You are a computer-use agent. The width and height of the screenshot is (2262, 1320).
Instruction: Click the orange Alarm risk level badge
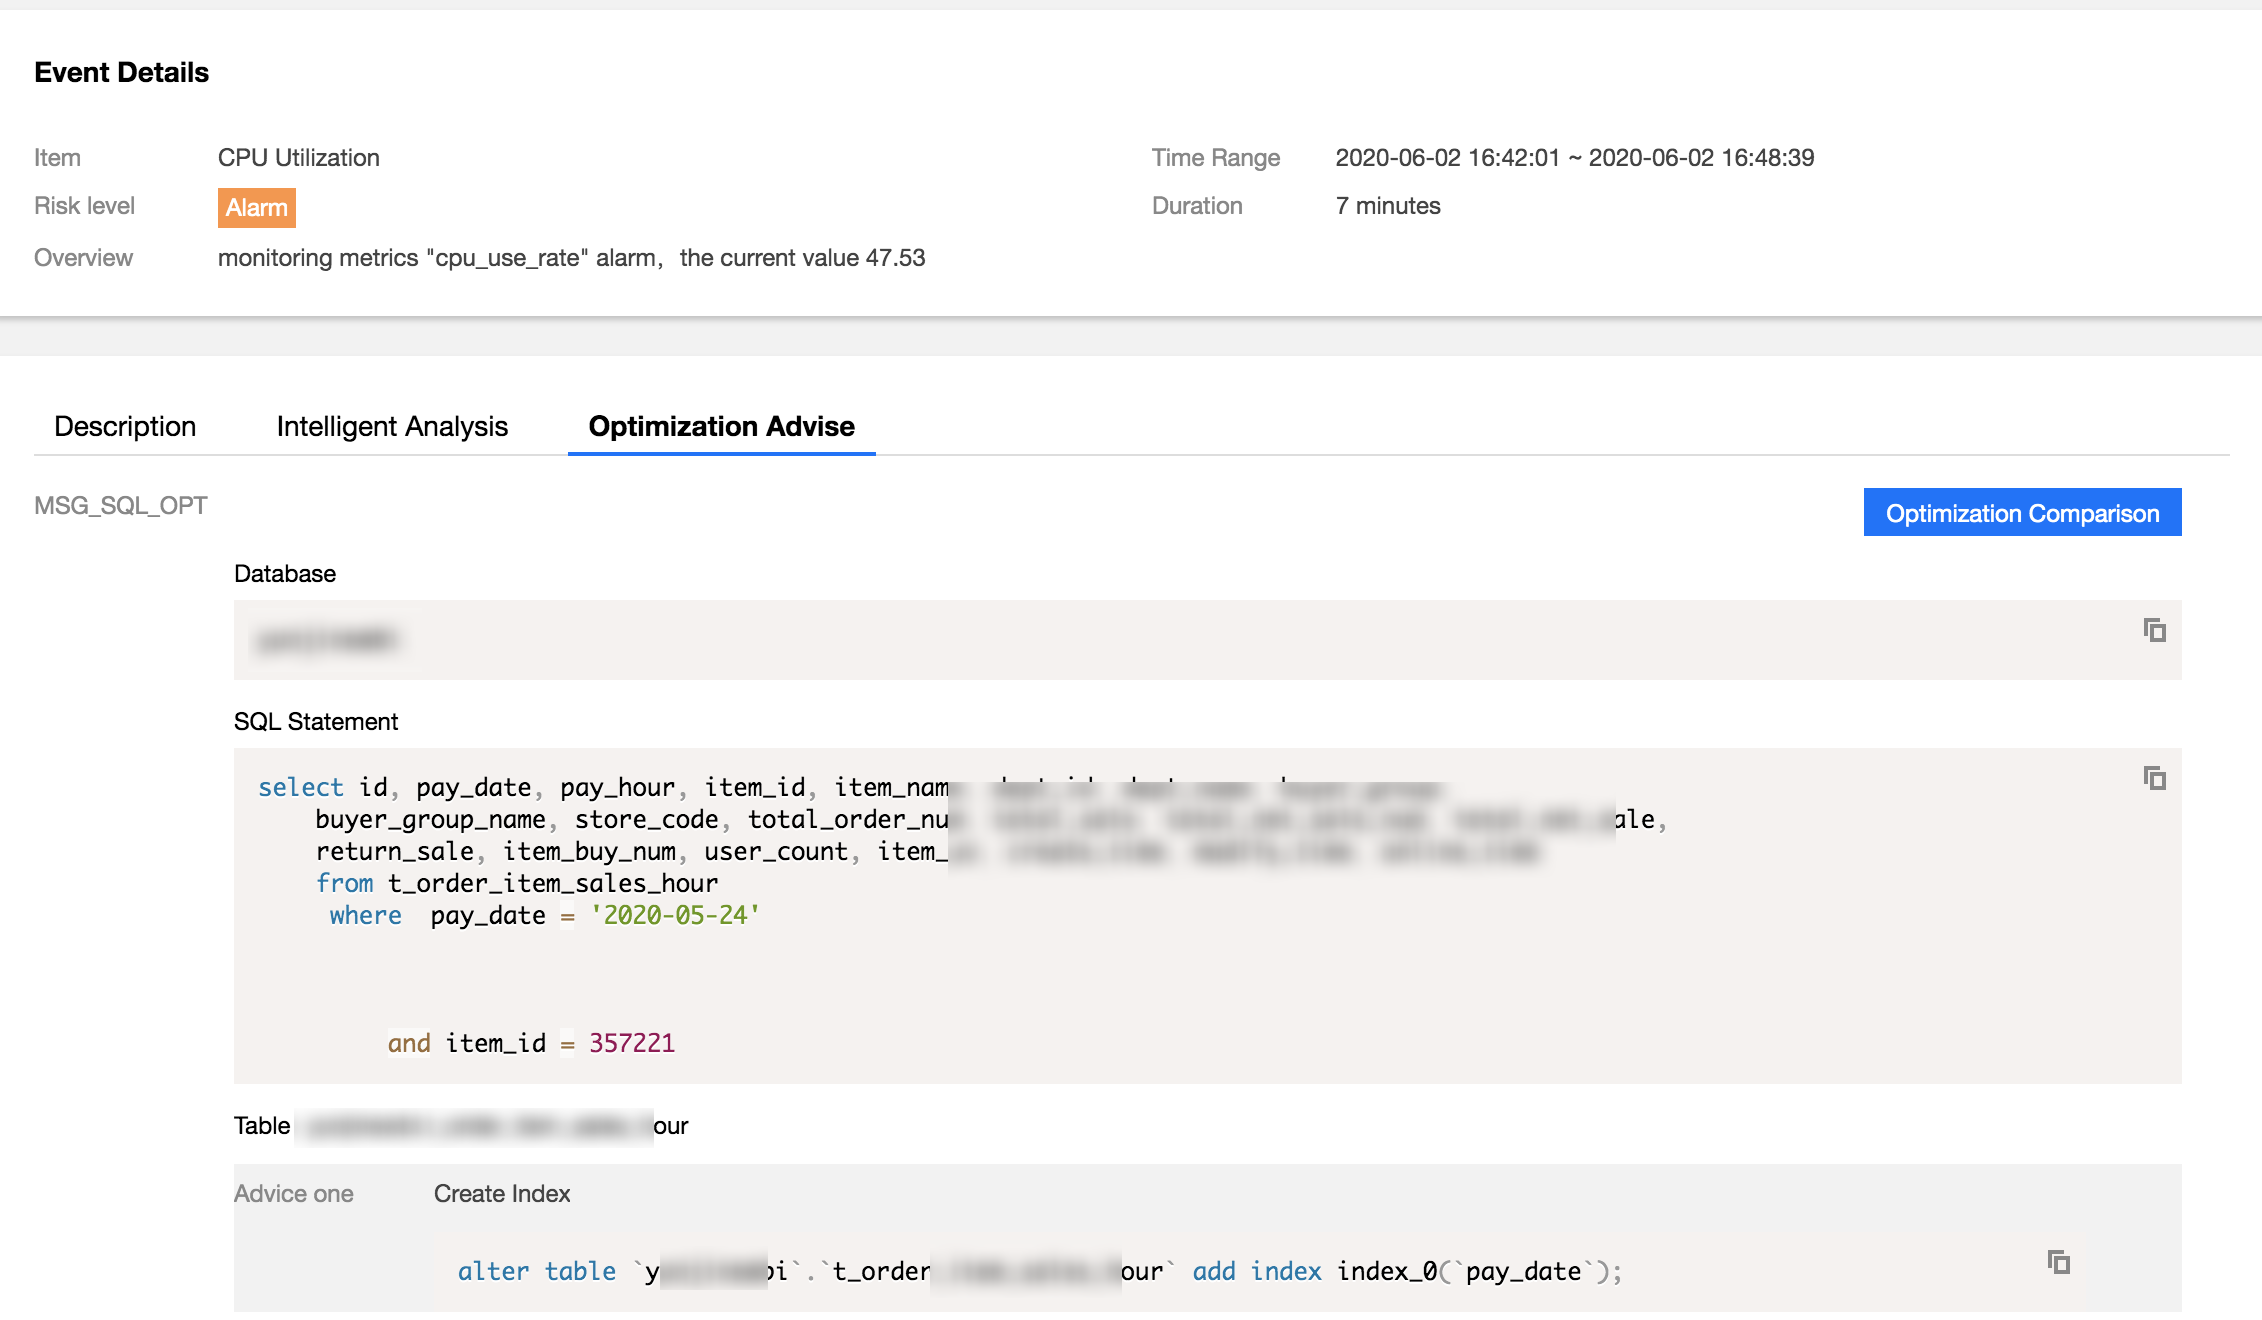point(257,207)
